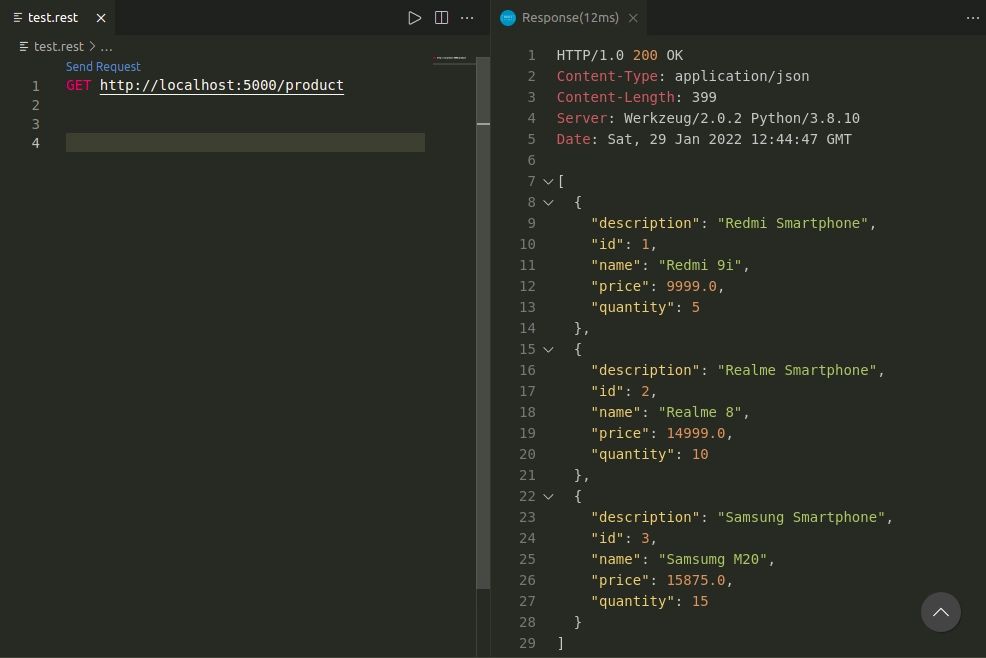Click the "id": 2 line

[x=623, y=391]
